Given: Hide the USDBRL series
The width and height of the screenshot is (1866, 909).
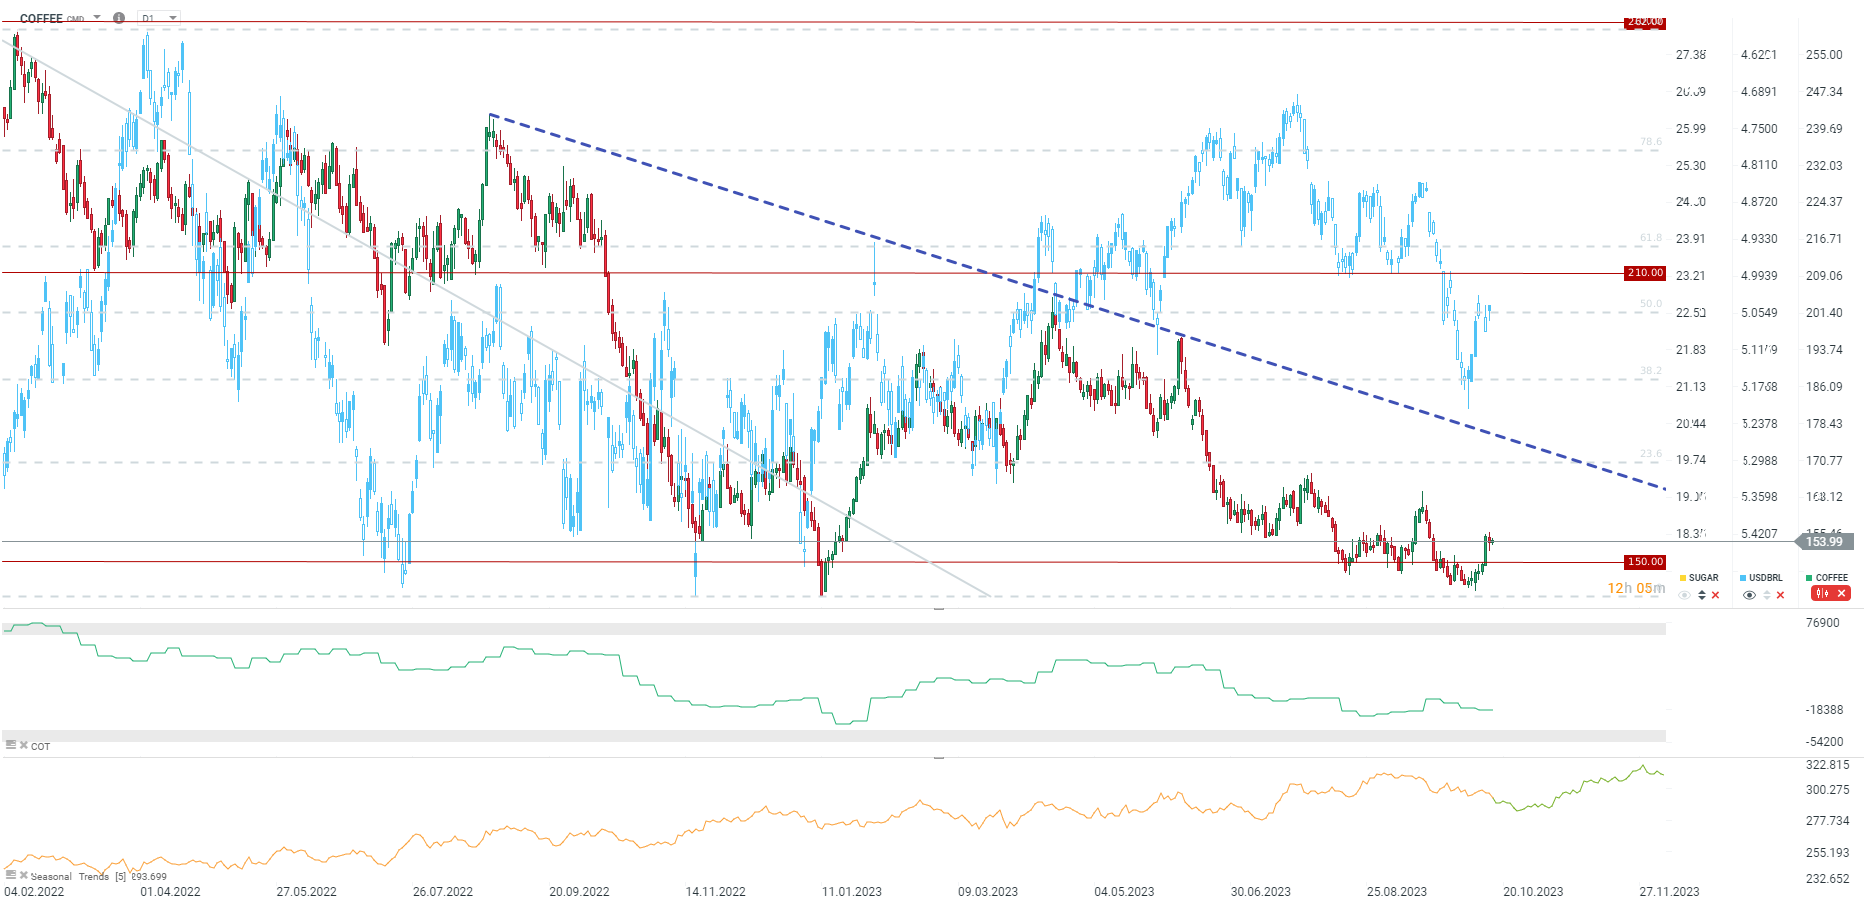Looking at the screenshot, I should (1749, 595).
